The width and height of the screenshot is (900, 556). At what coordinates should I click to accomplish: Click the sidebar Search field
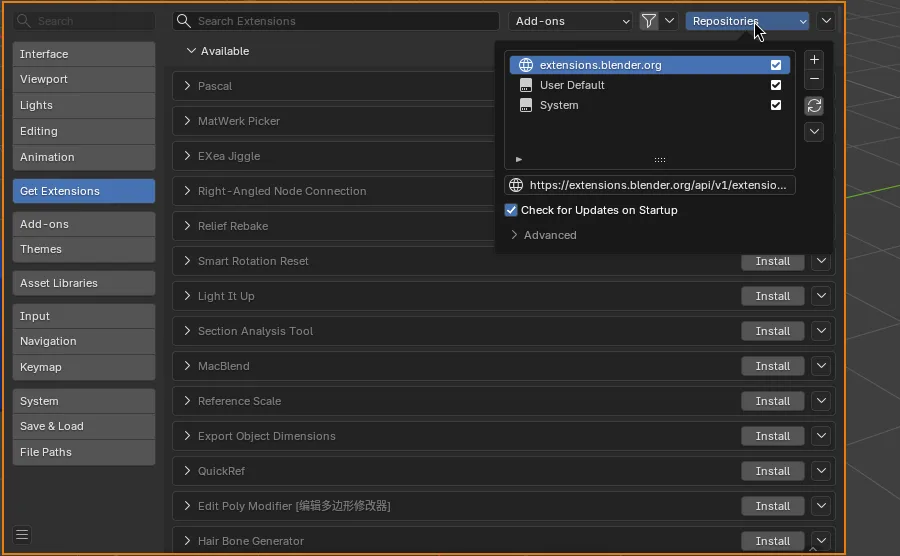[84, 21]
